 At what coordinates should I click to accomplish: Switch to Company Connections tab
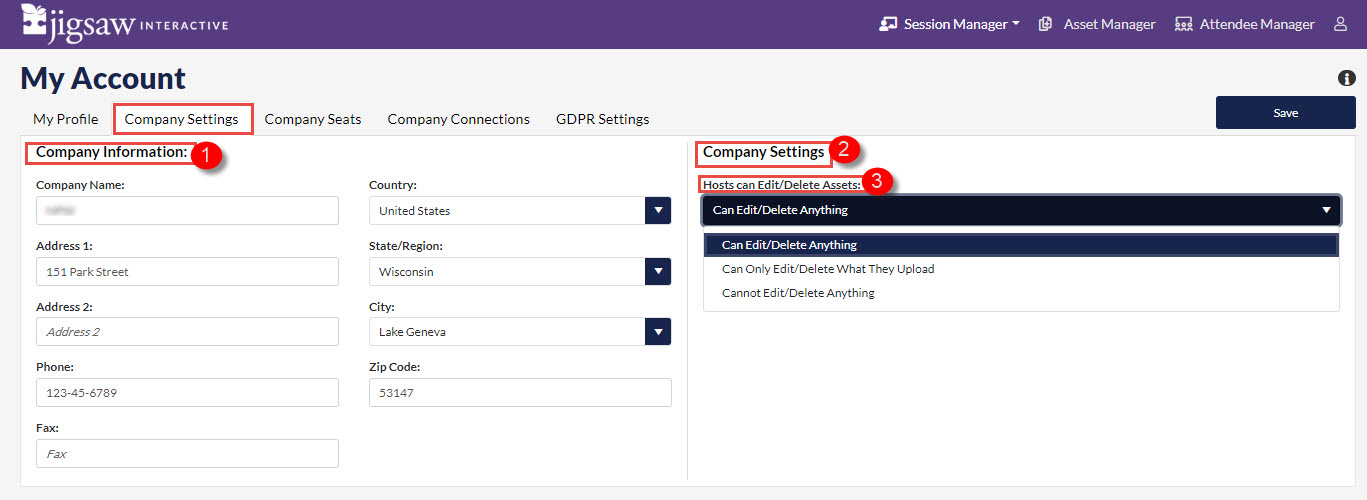click(x=458, y=119)
